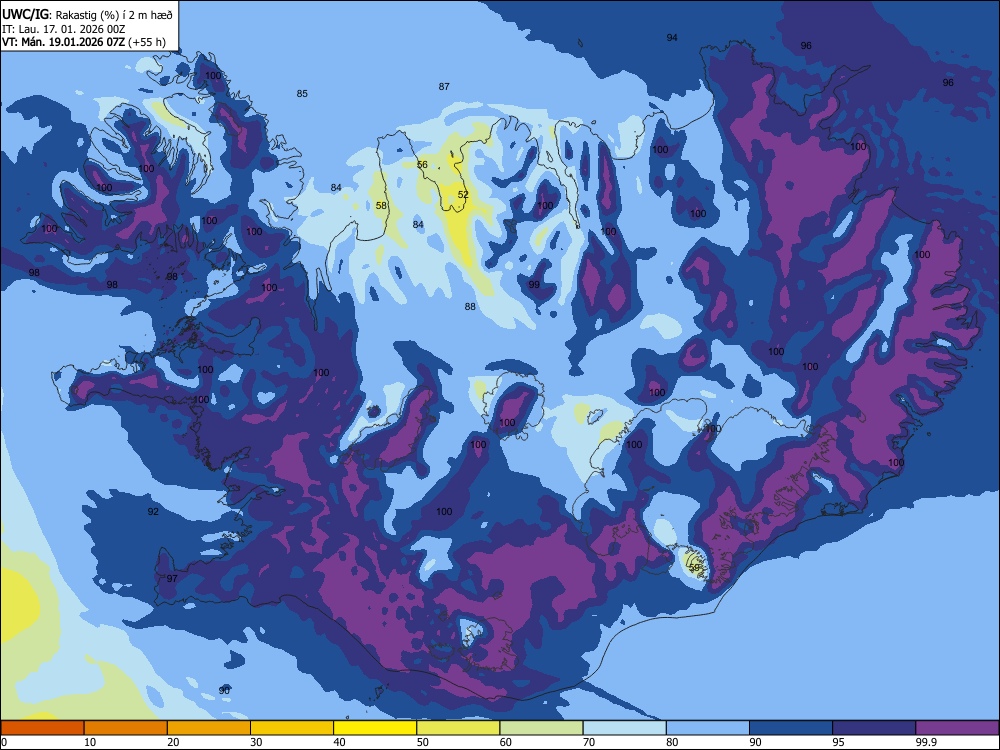
Task: Click the 'IT: Lau. 17. 01. 2026 00Z' line
Action: [x=63, y=29]
